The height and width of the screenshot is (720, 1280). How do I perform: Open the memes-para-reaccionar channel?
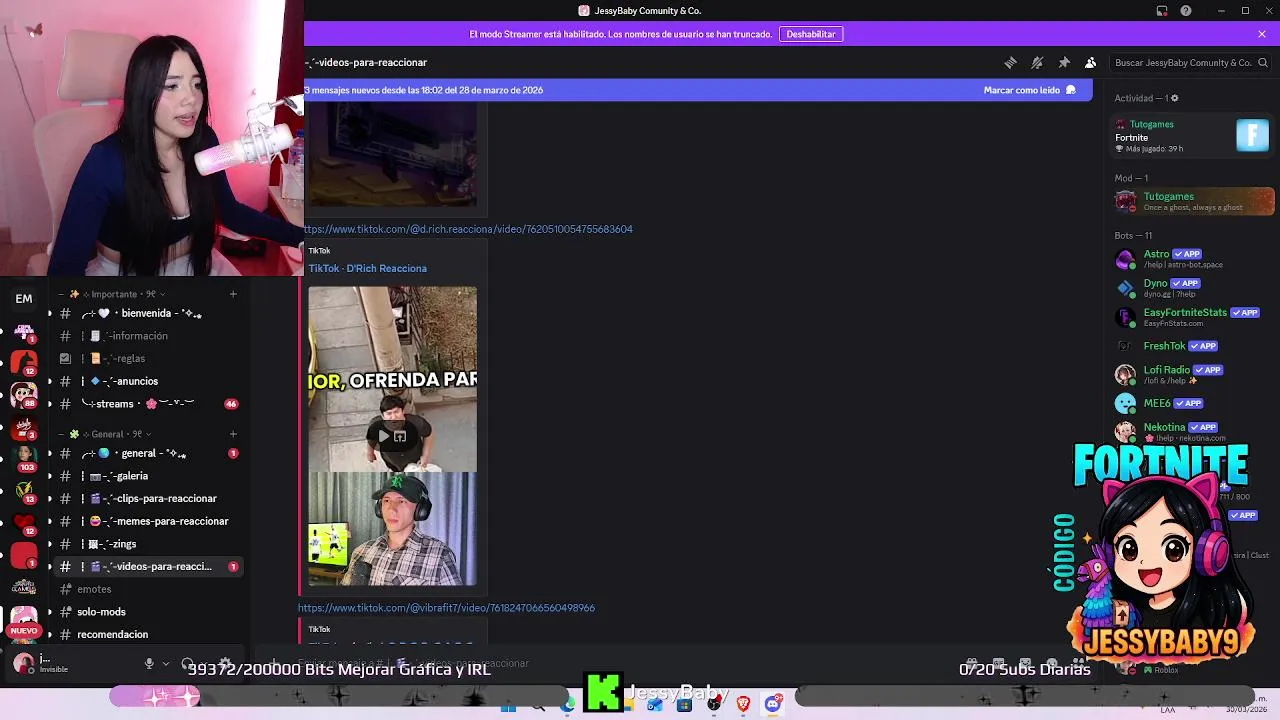pos(148,521)
